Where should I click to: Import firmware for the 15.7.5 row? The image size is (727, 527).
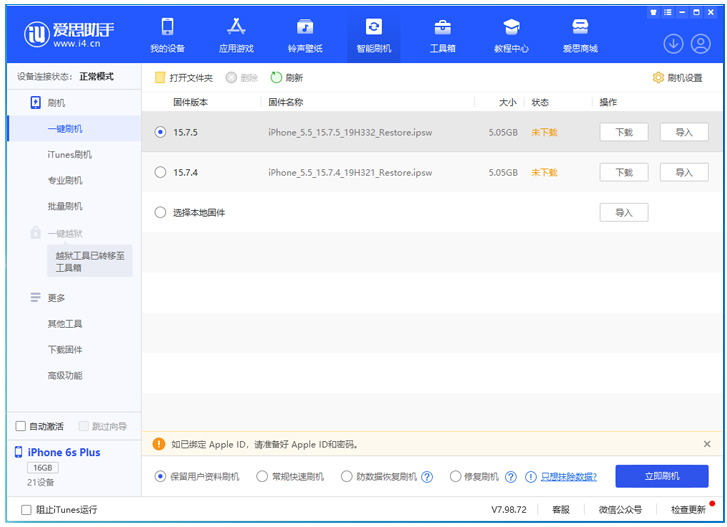click(684, 132)
